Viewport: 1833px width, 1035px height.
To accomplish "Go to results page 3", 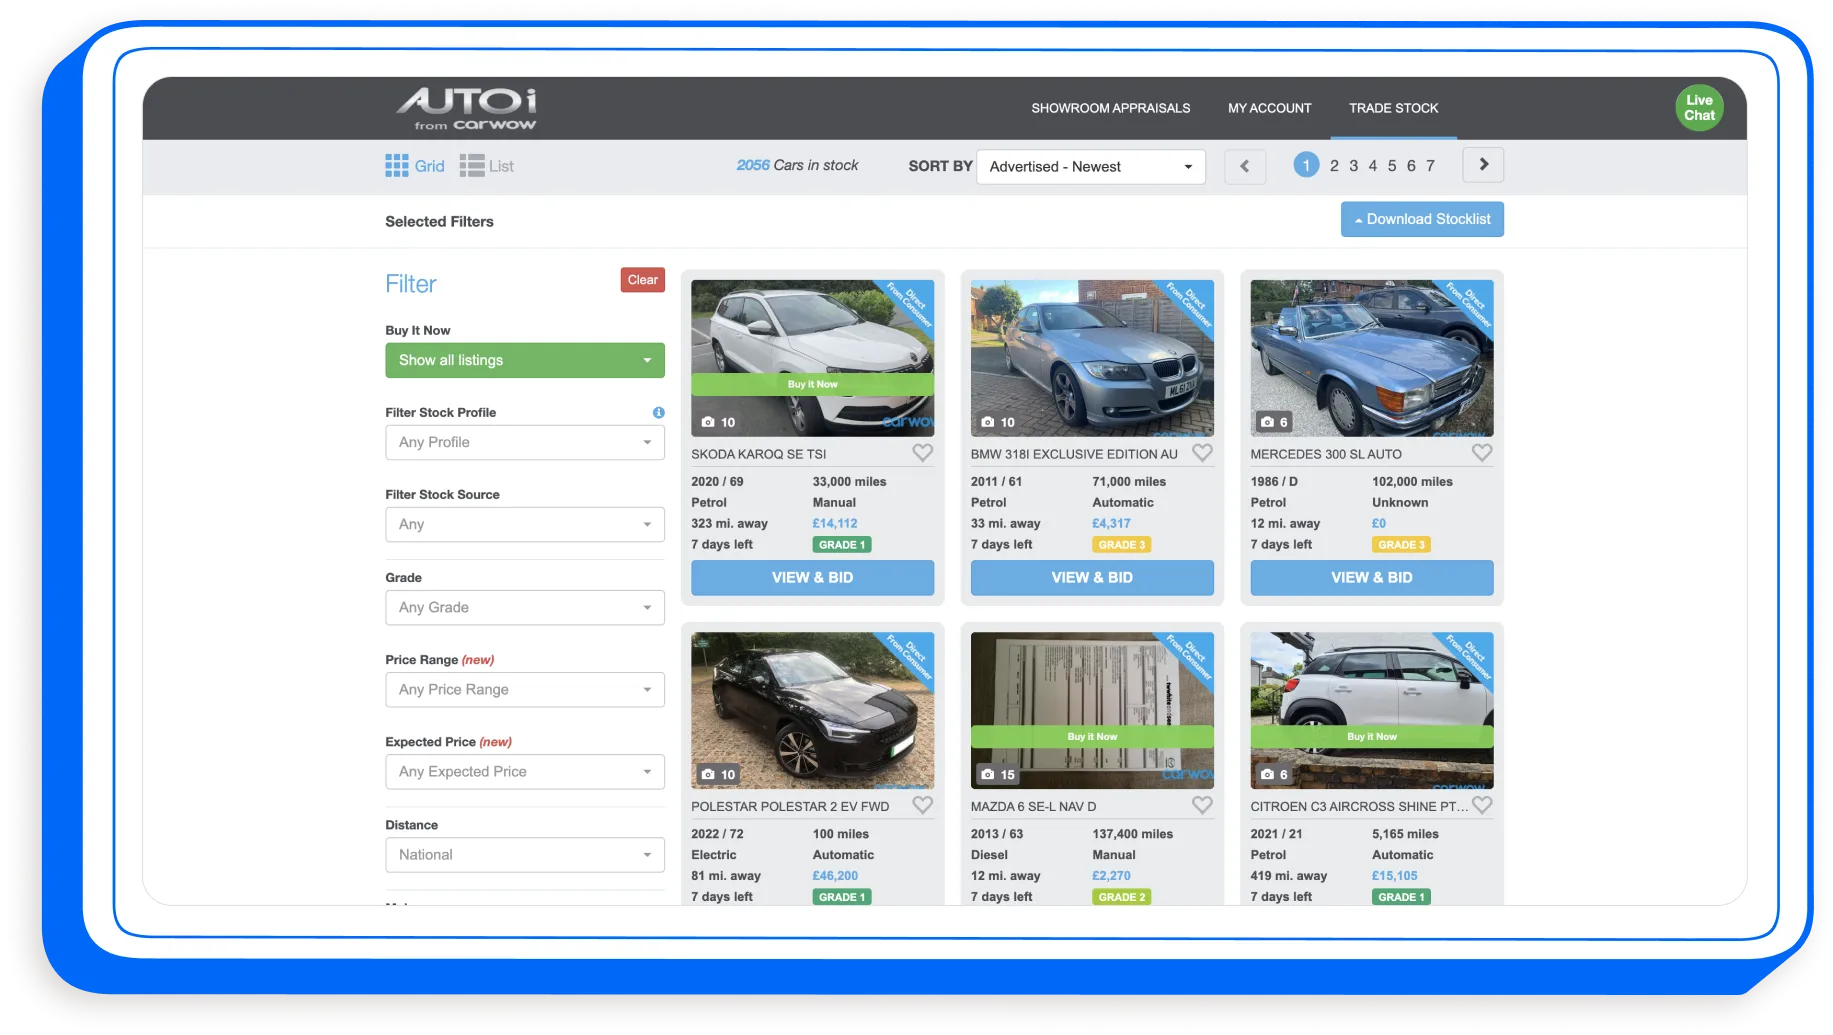I will [1353, 166].
